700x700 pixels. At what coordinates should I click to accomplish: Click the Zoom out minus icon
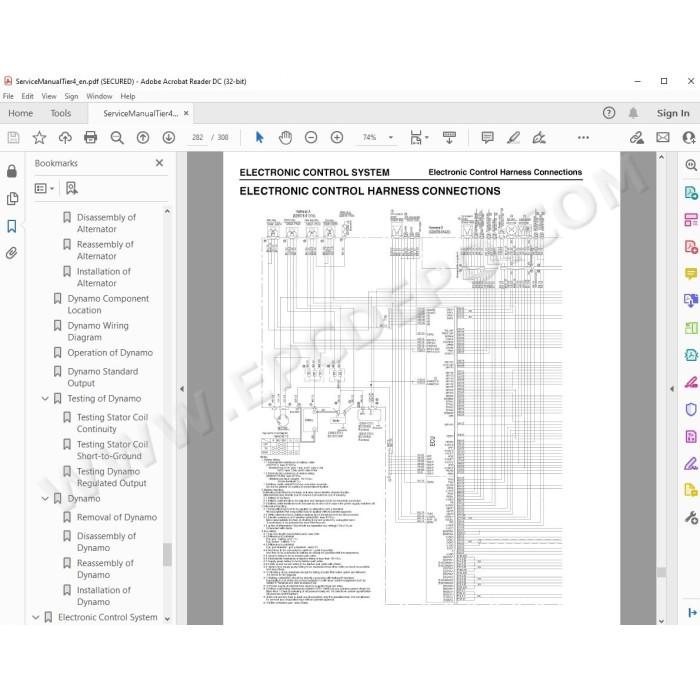point(311,137)
